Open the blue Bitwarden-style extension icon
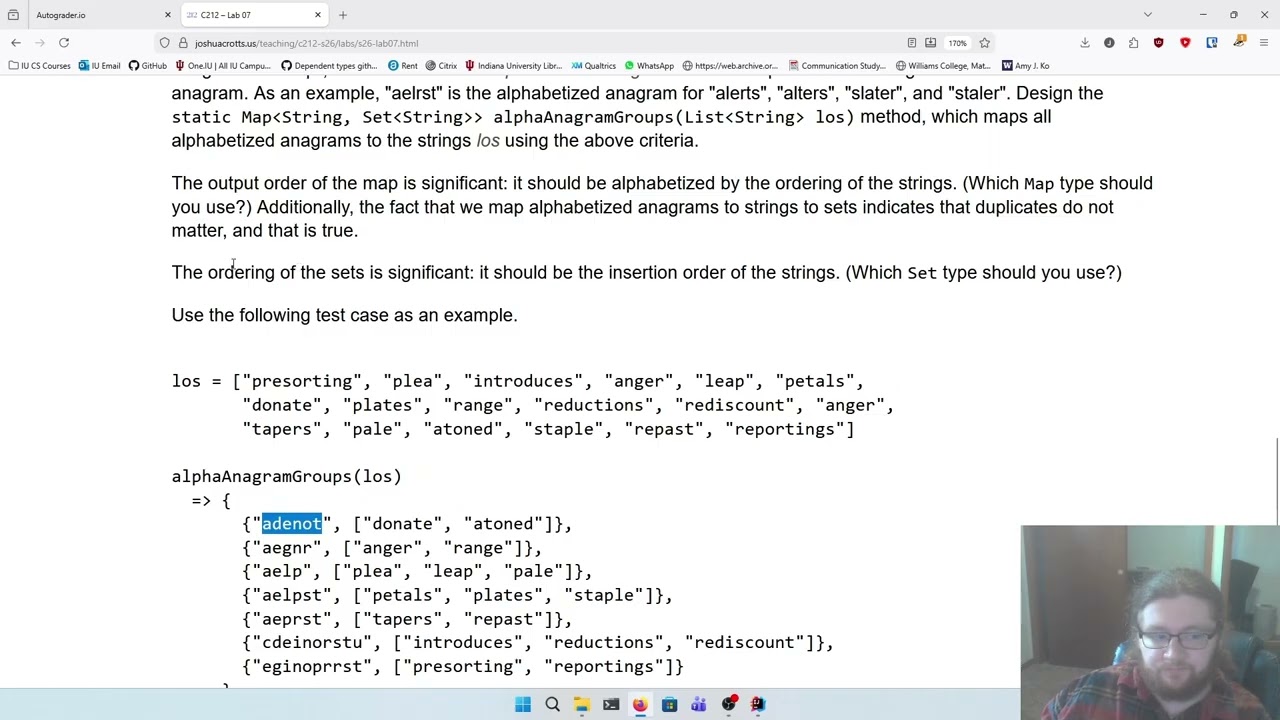Image resolution: width=1280 pixels, height=720 pixels. click(x=1212, y=43)
